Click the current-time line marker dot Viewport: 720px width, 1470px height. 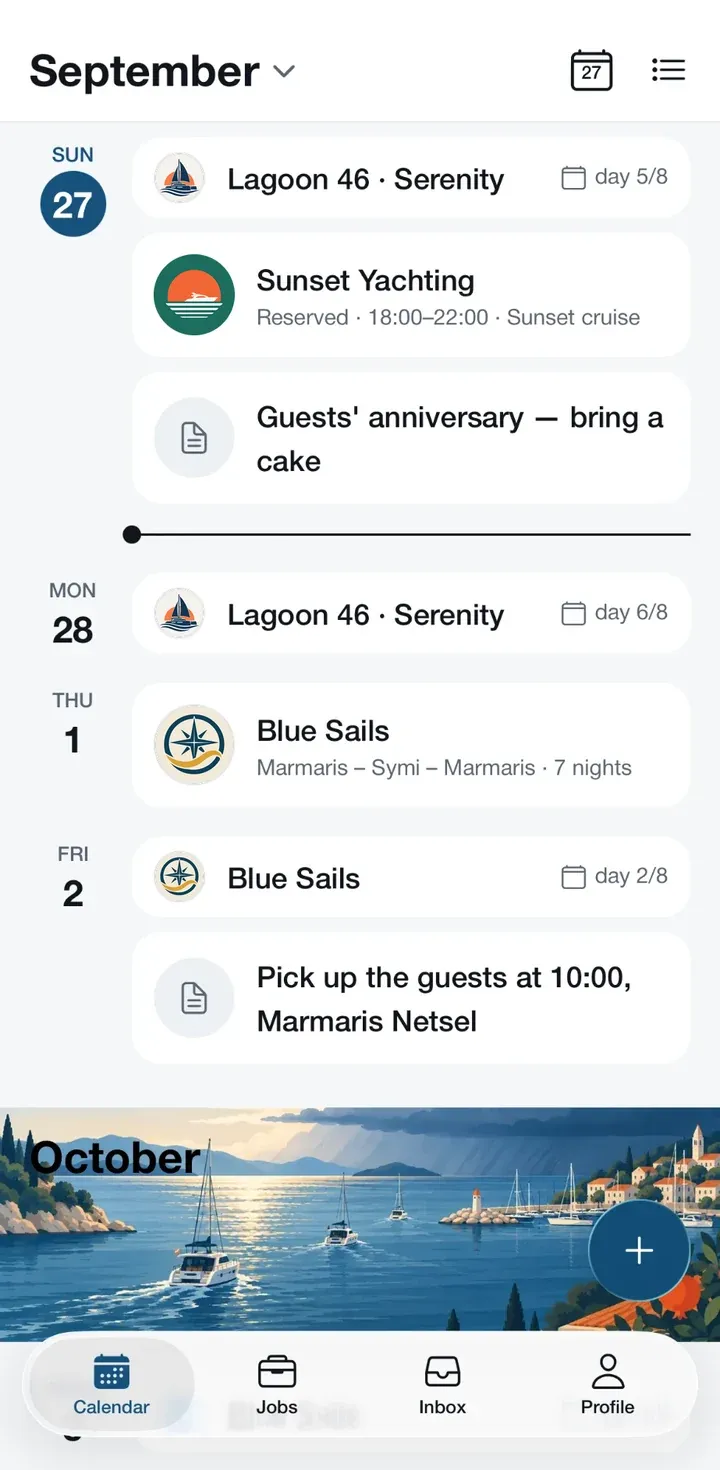click(132, 535)
